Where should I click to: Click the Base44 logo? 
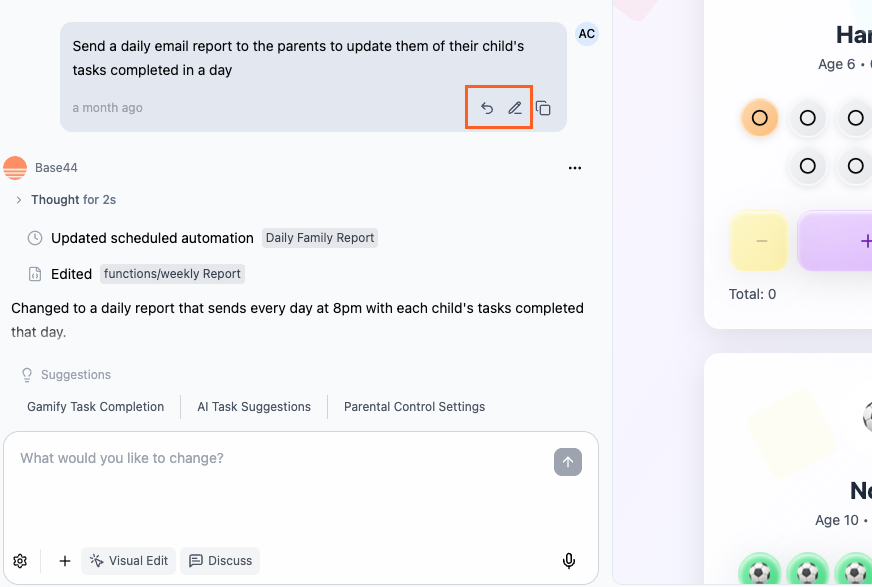pos(14,167)
